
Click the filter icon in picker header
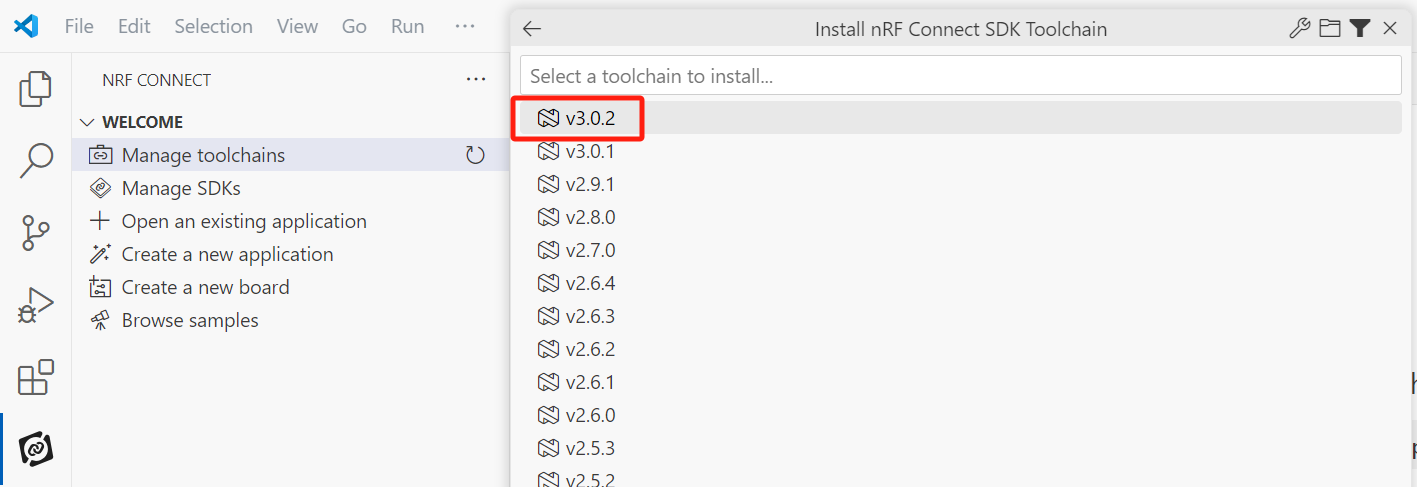[1359, 29]
